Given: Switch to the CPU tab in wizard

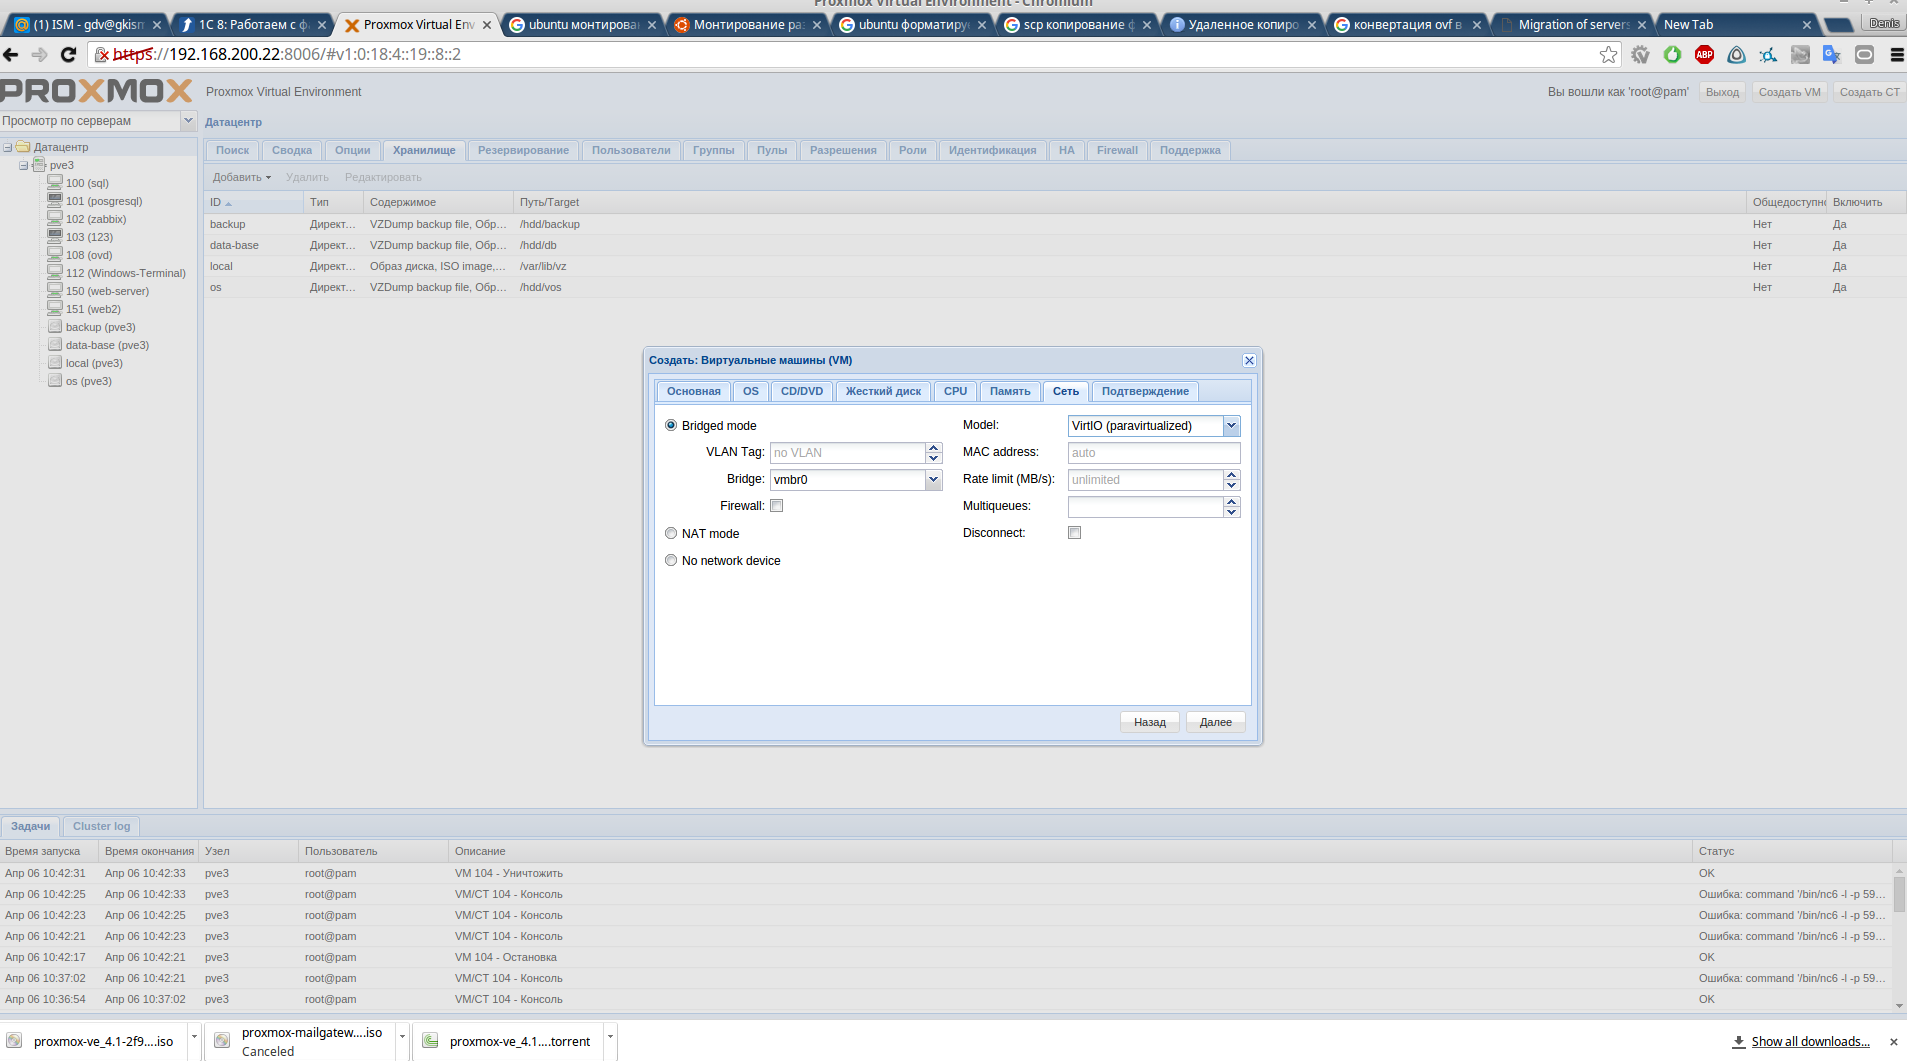Looking at the screenshot, I should [955, 392].
